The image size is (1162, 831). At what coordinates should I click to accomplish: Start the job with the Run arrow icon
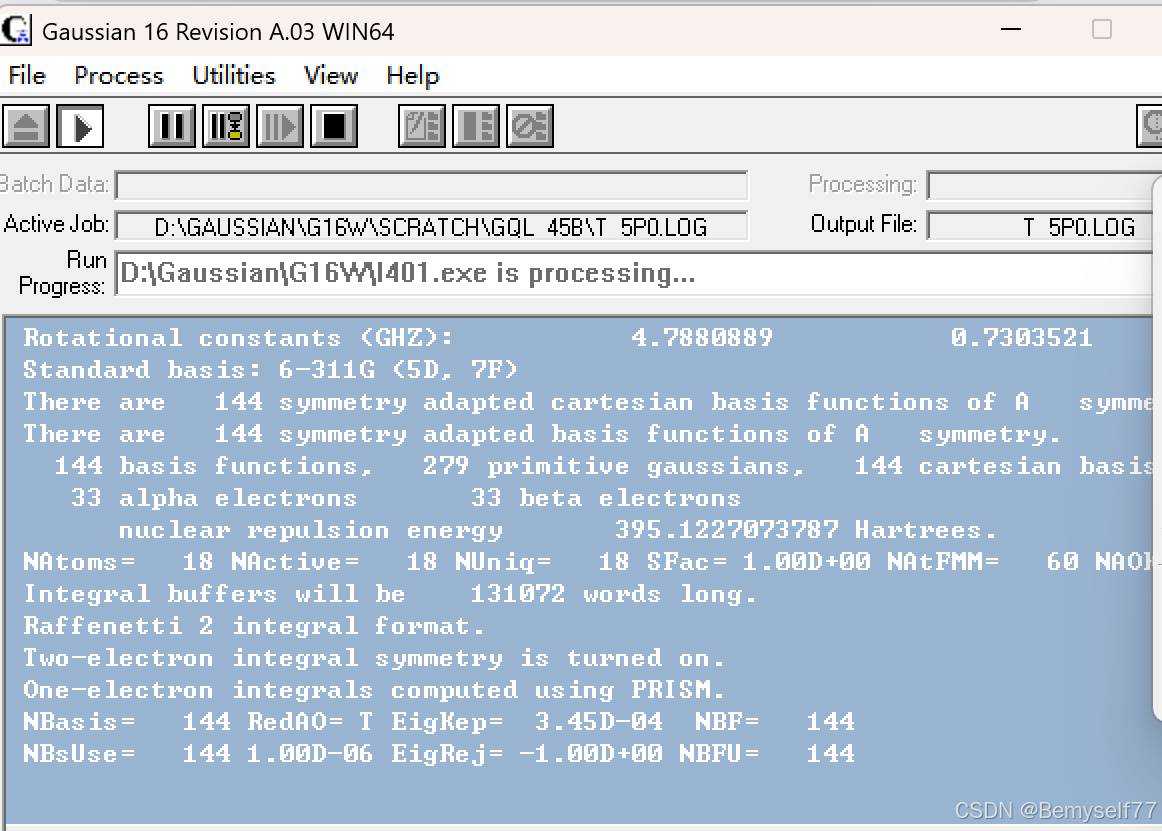(x=80, y=127)
